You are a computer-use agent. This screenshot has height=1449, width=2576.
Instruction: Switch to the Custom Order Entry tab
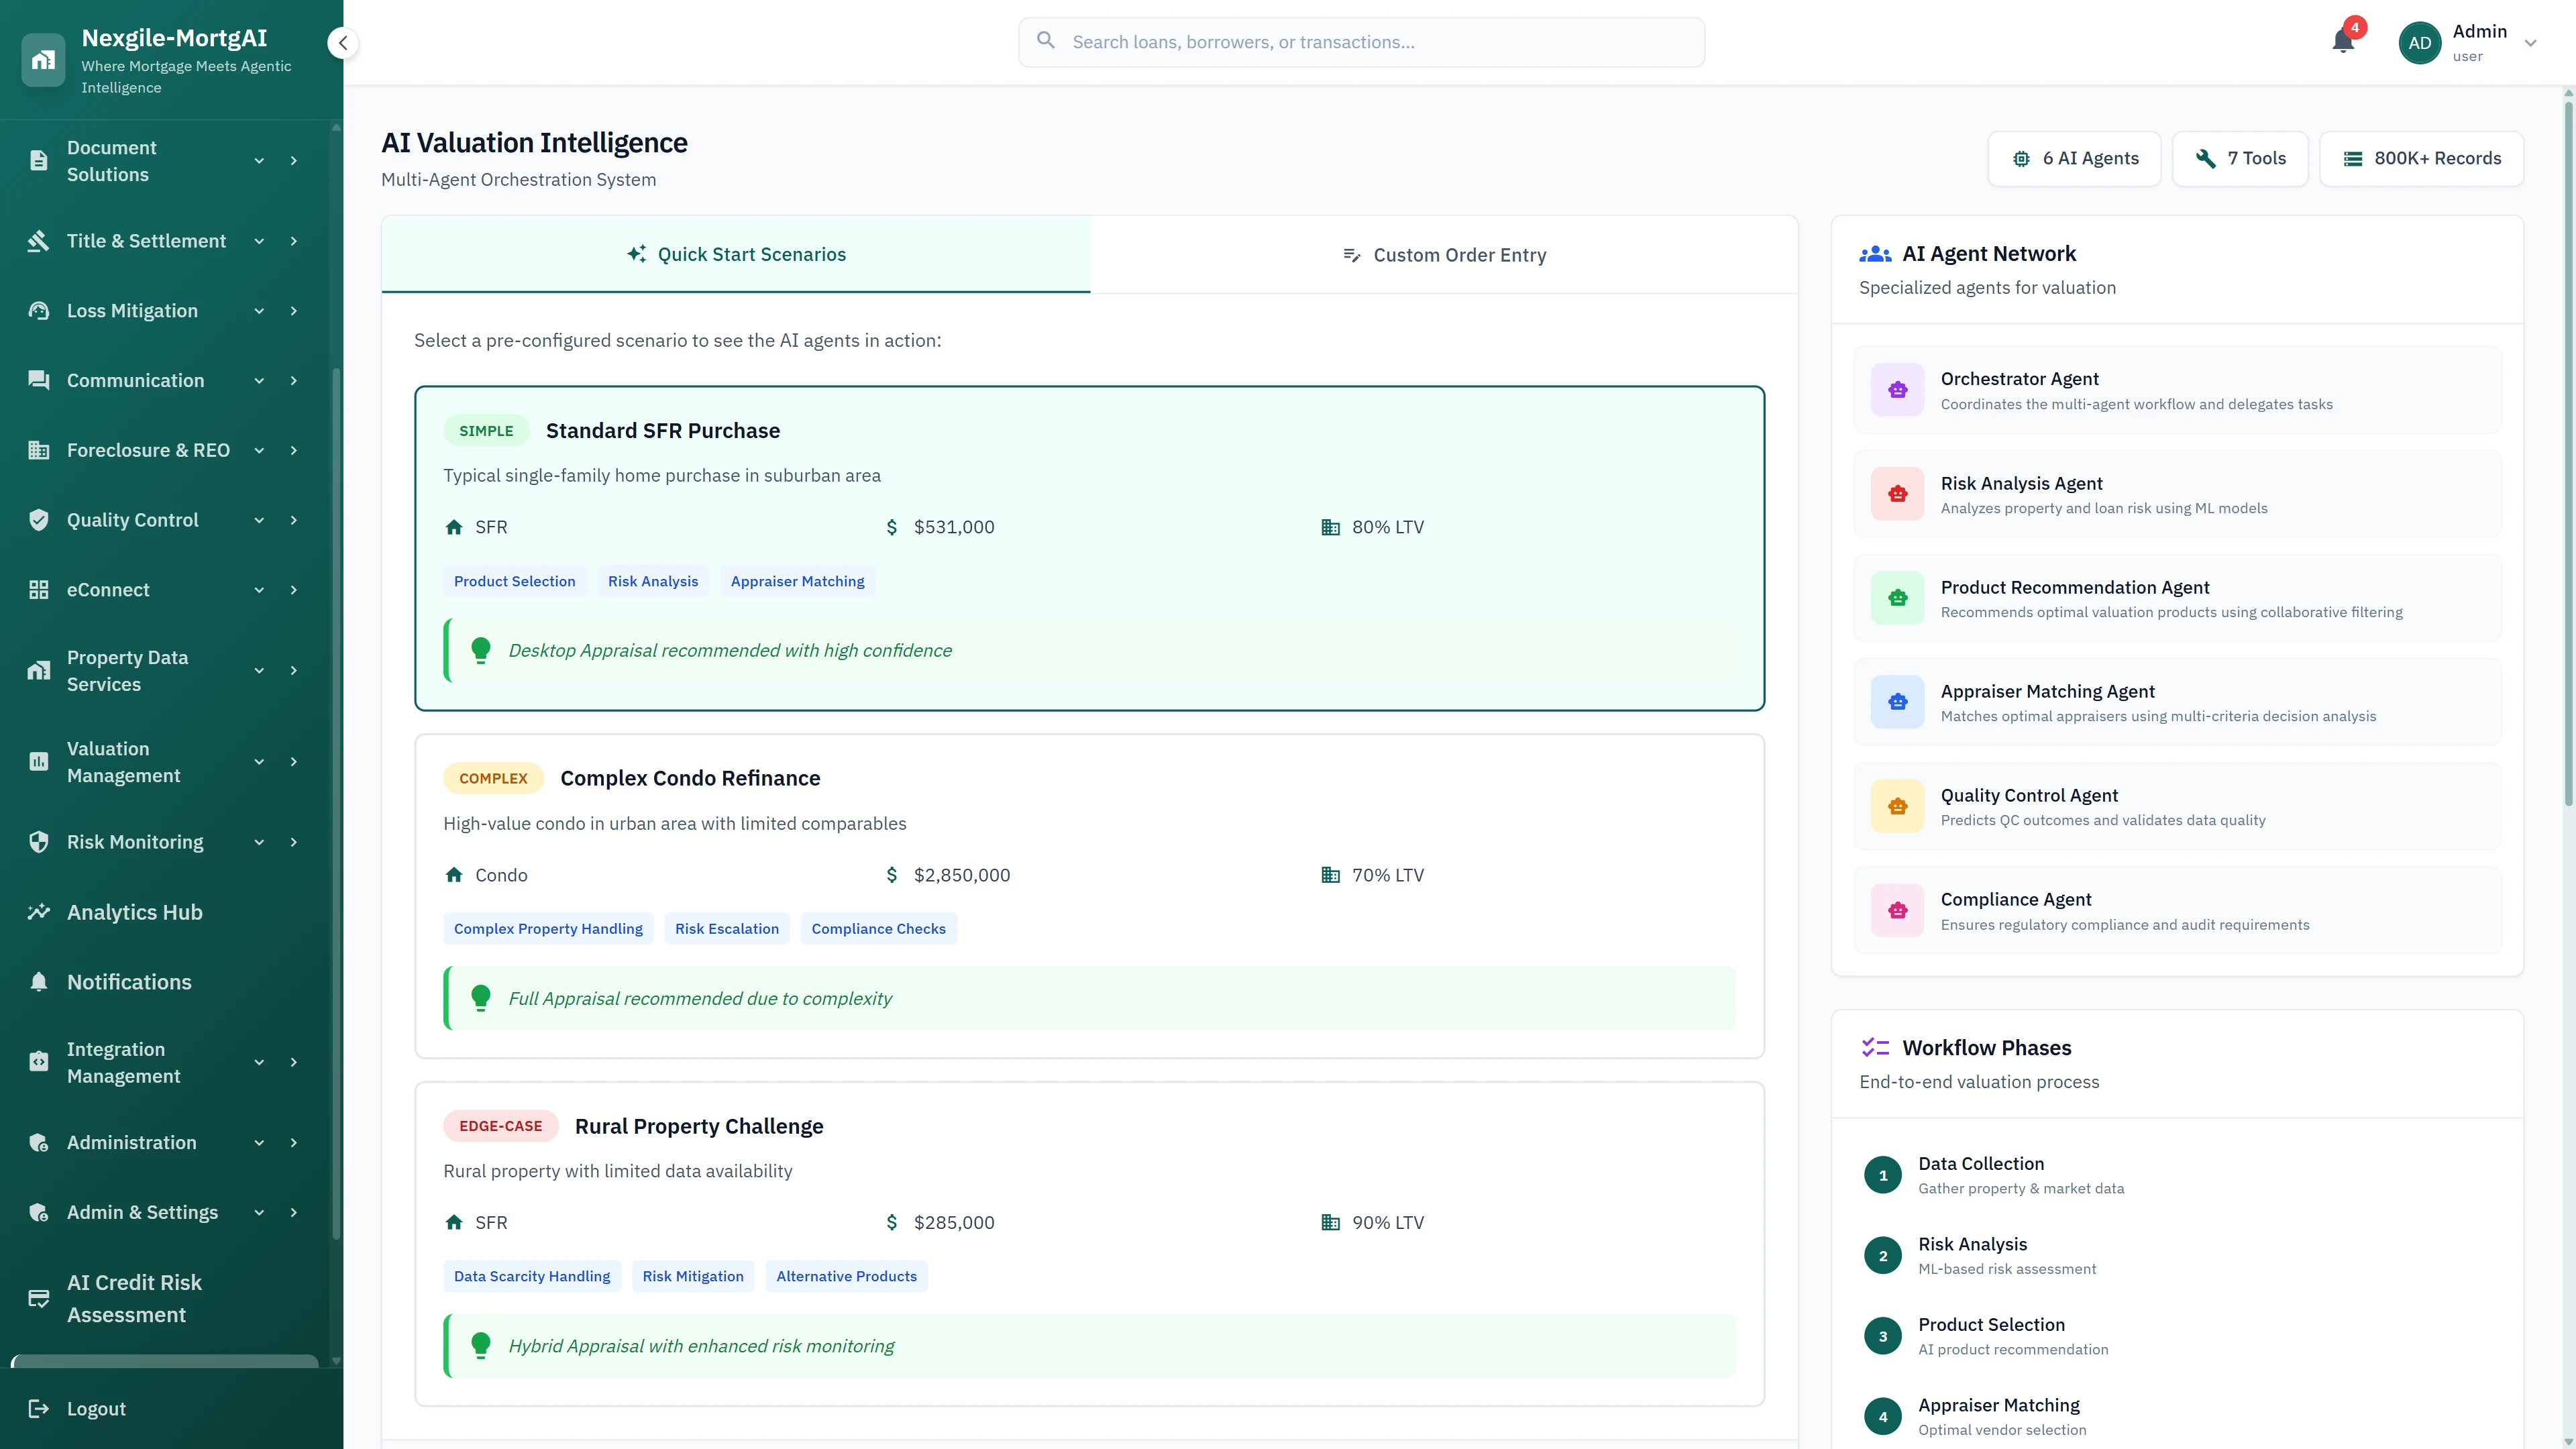point(1444,254)
